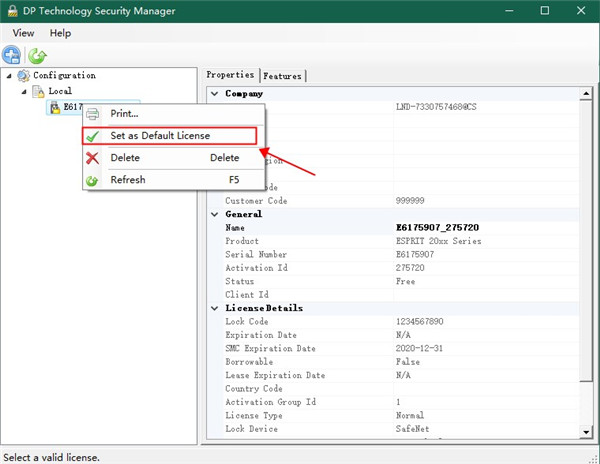
Task: Switch to the Features tab
Action: (282, 76)
